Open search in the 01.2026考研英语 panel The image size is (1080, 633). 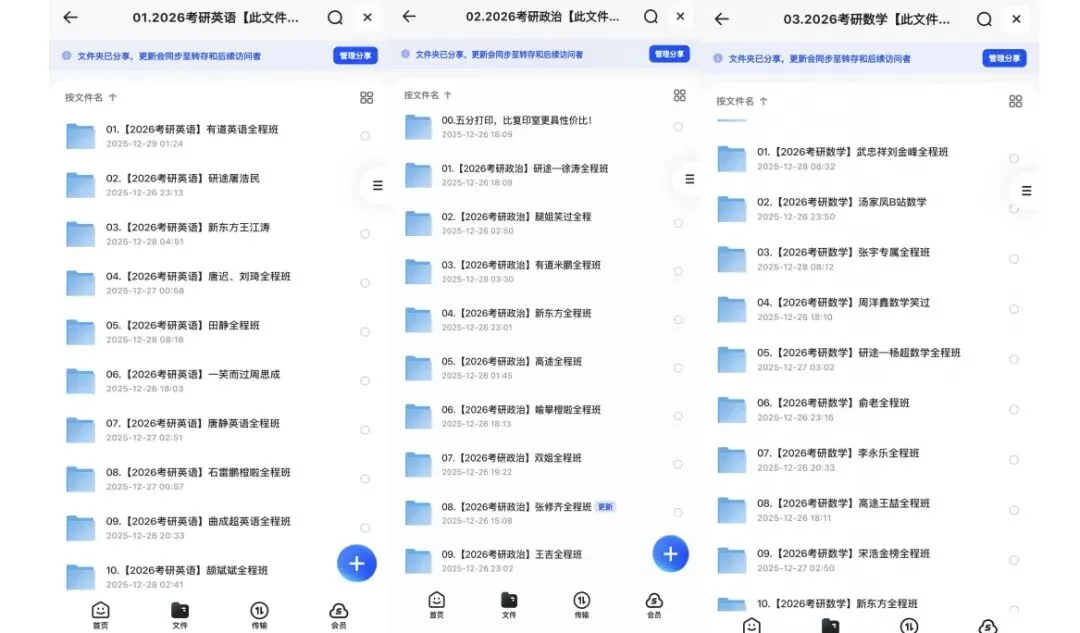tap(335, 17)
